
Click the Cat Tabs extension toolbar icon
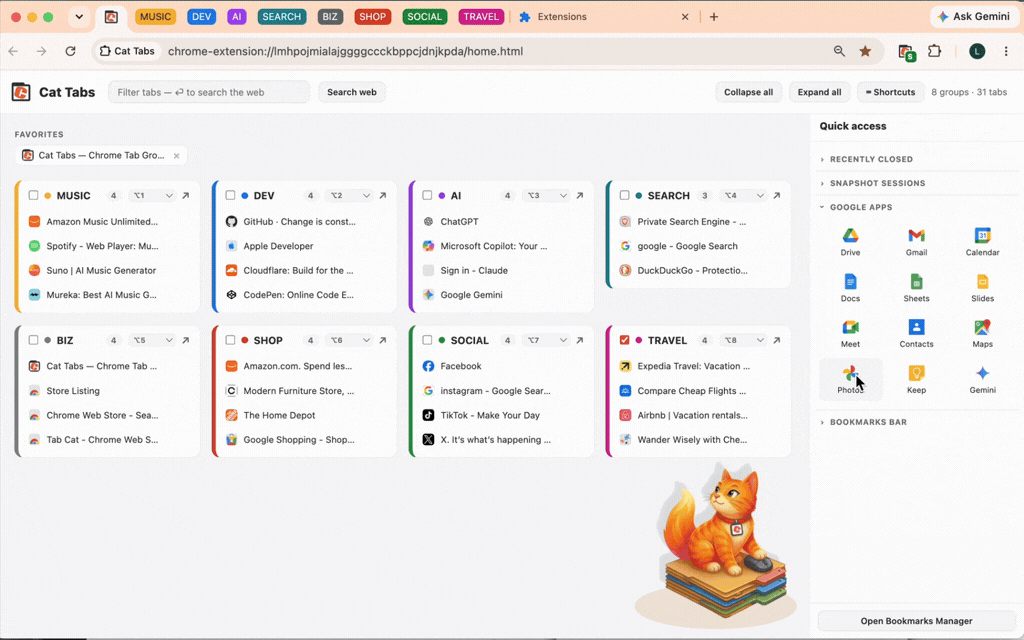(906, 52)
